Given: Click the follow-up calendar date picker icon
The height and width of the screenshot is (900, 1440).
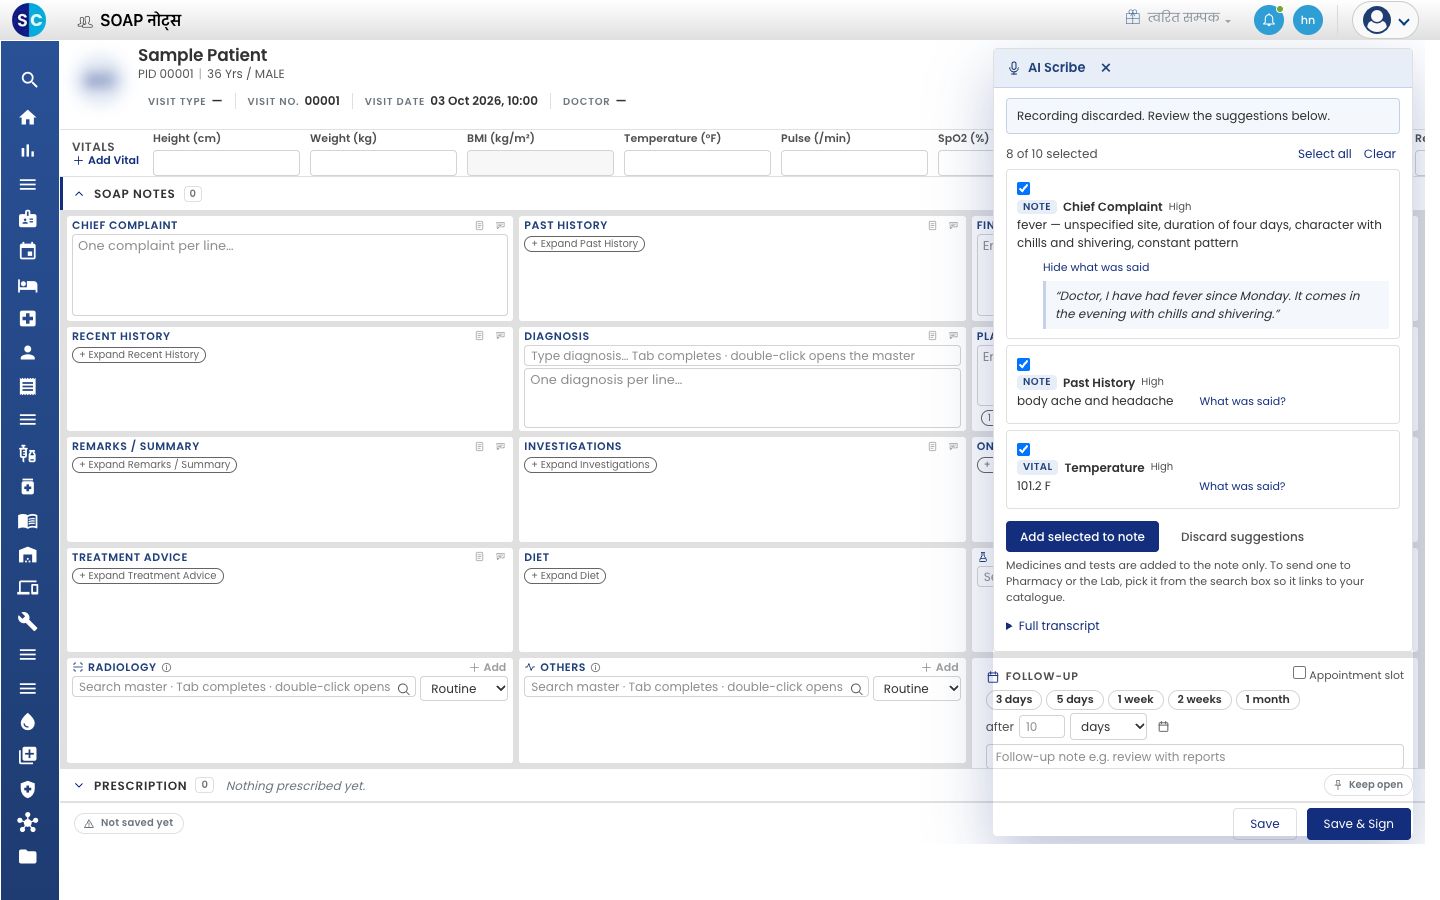Looking at the screenshot, I should click(x=1163, y=727).
